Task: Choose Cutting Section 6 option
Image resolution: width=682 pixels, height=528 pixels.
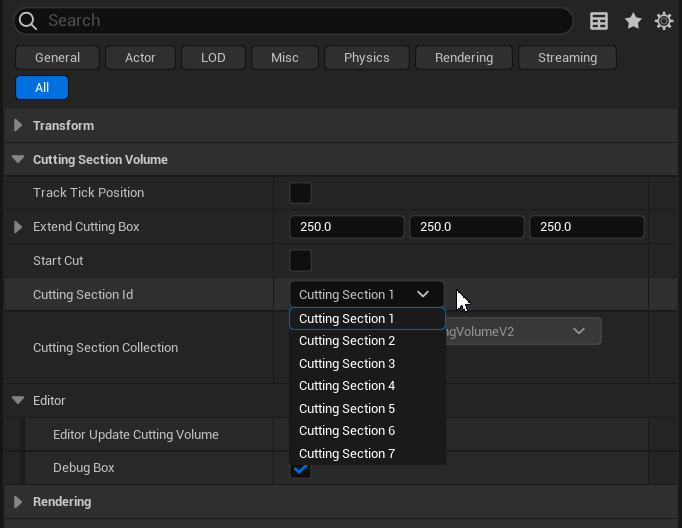Action: tap(347, 431)
